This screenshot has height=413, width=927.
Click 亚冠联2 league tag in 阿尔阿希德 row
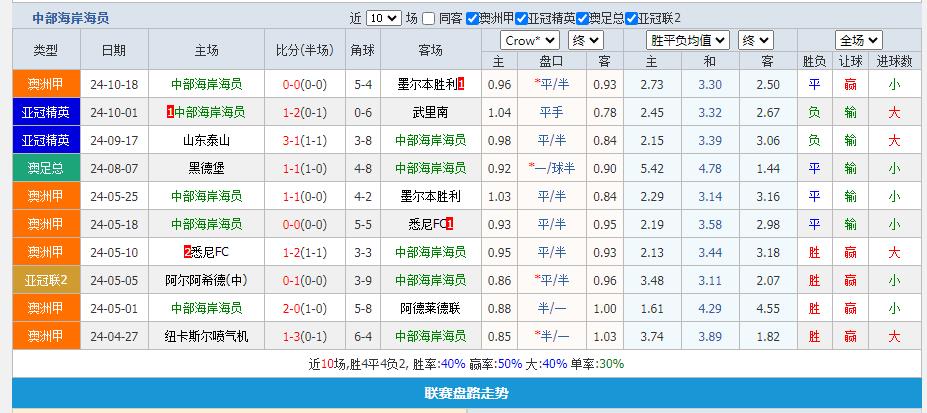pos(46,280)
